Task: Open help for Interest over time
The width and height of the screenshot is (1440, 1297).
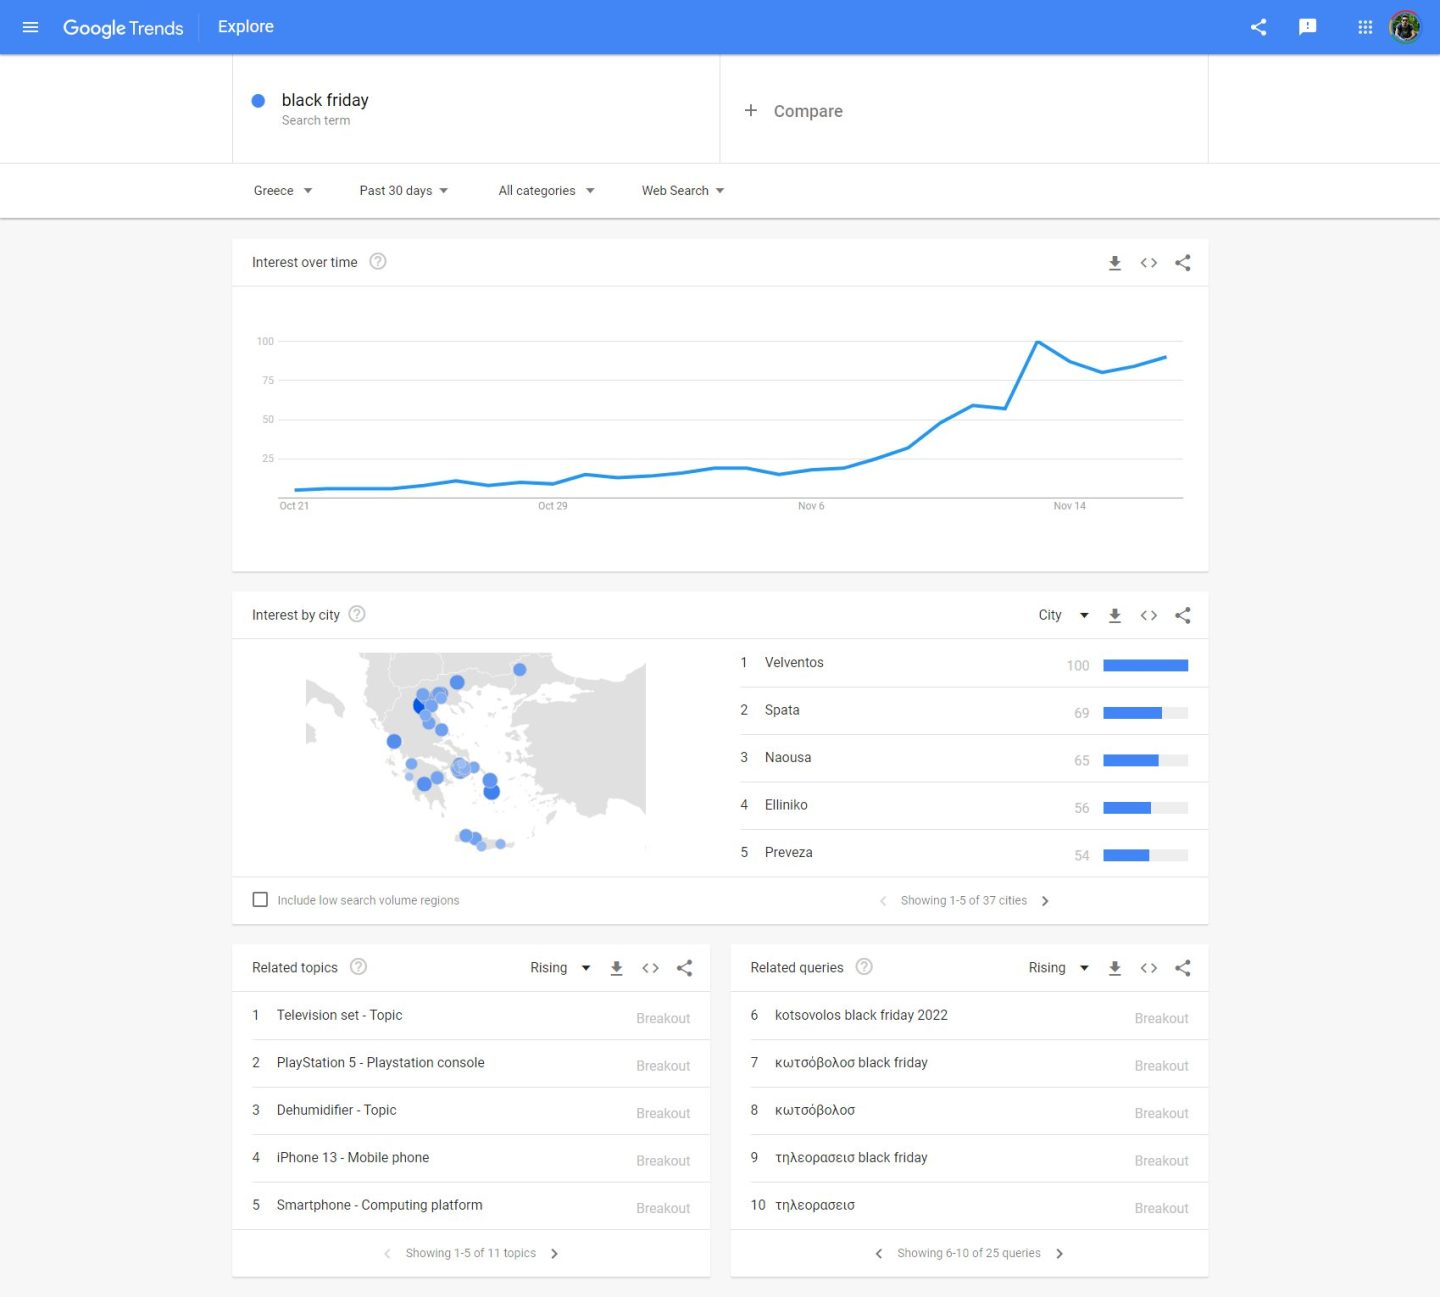Action: click(378, 262)
